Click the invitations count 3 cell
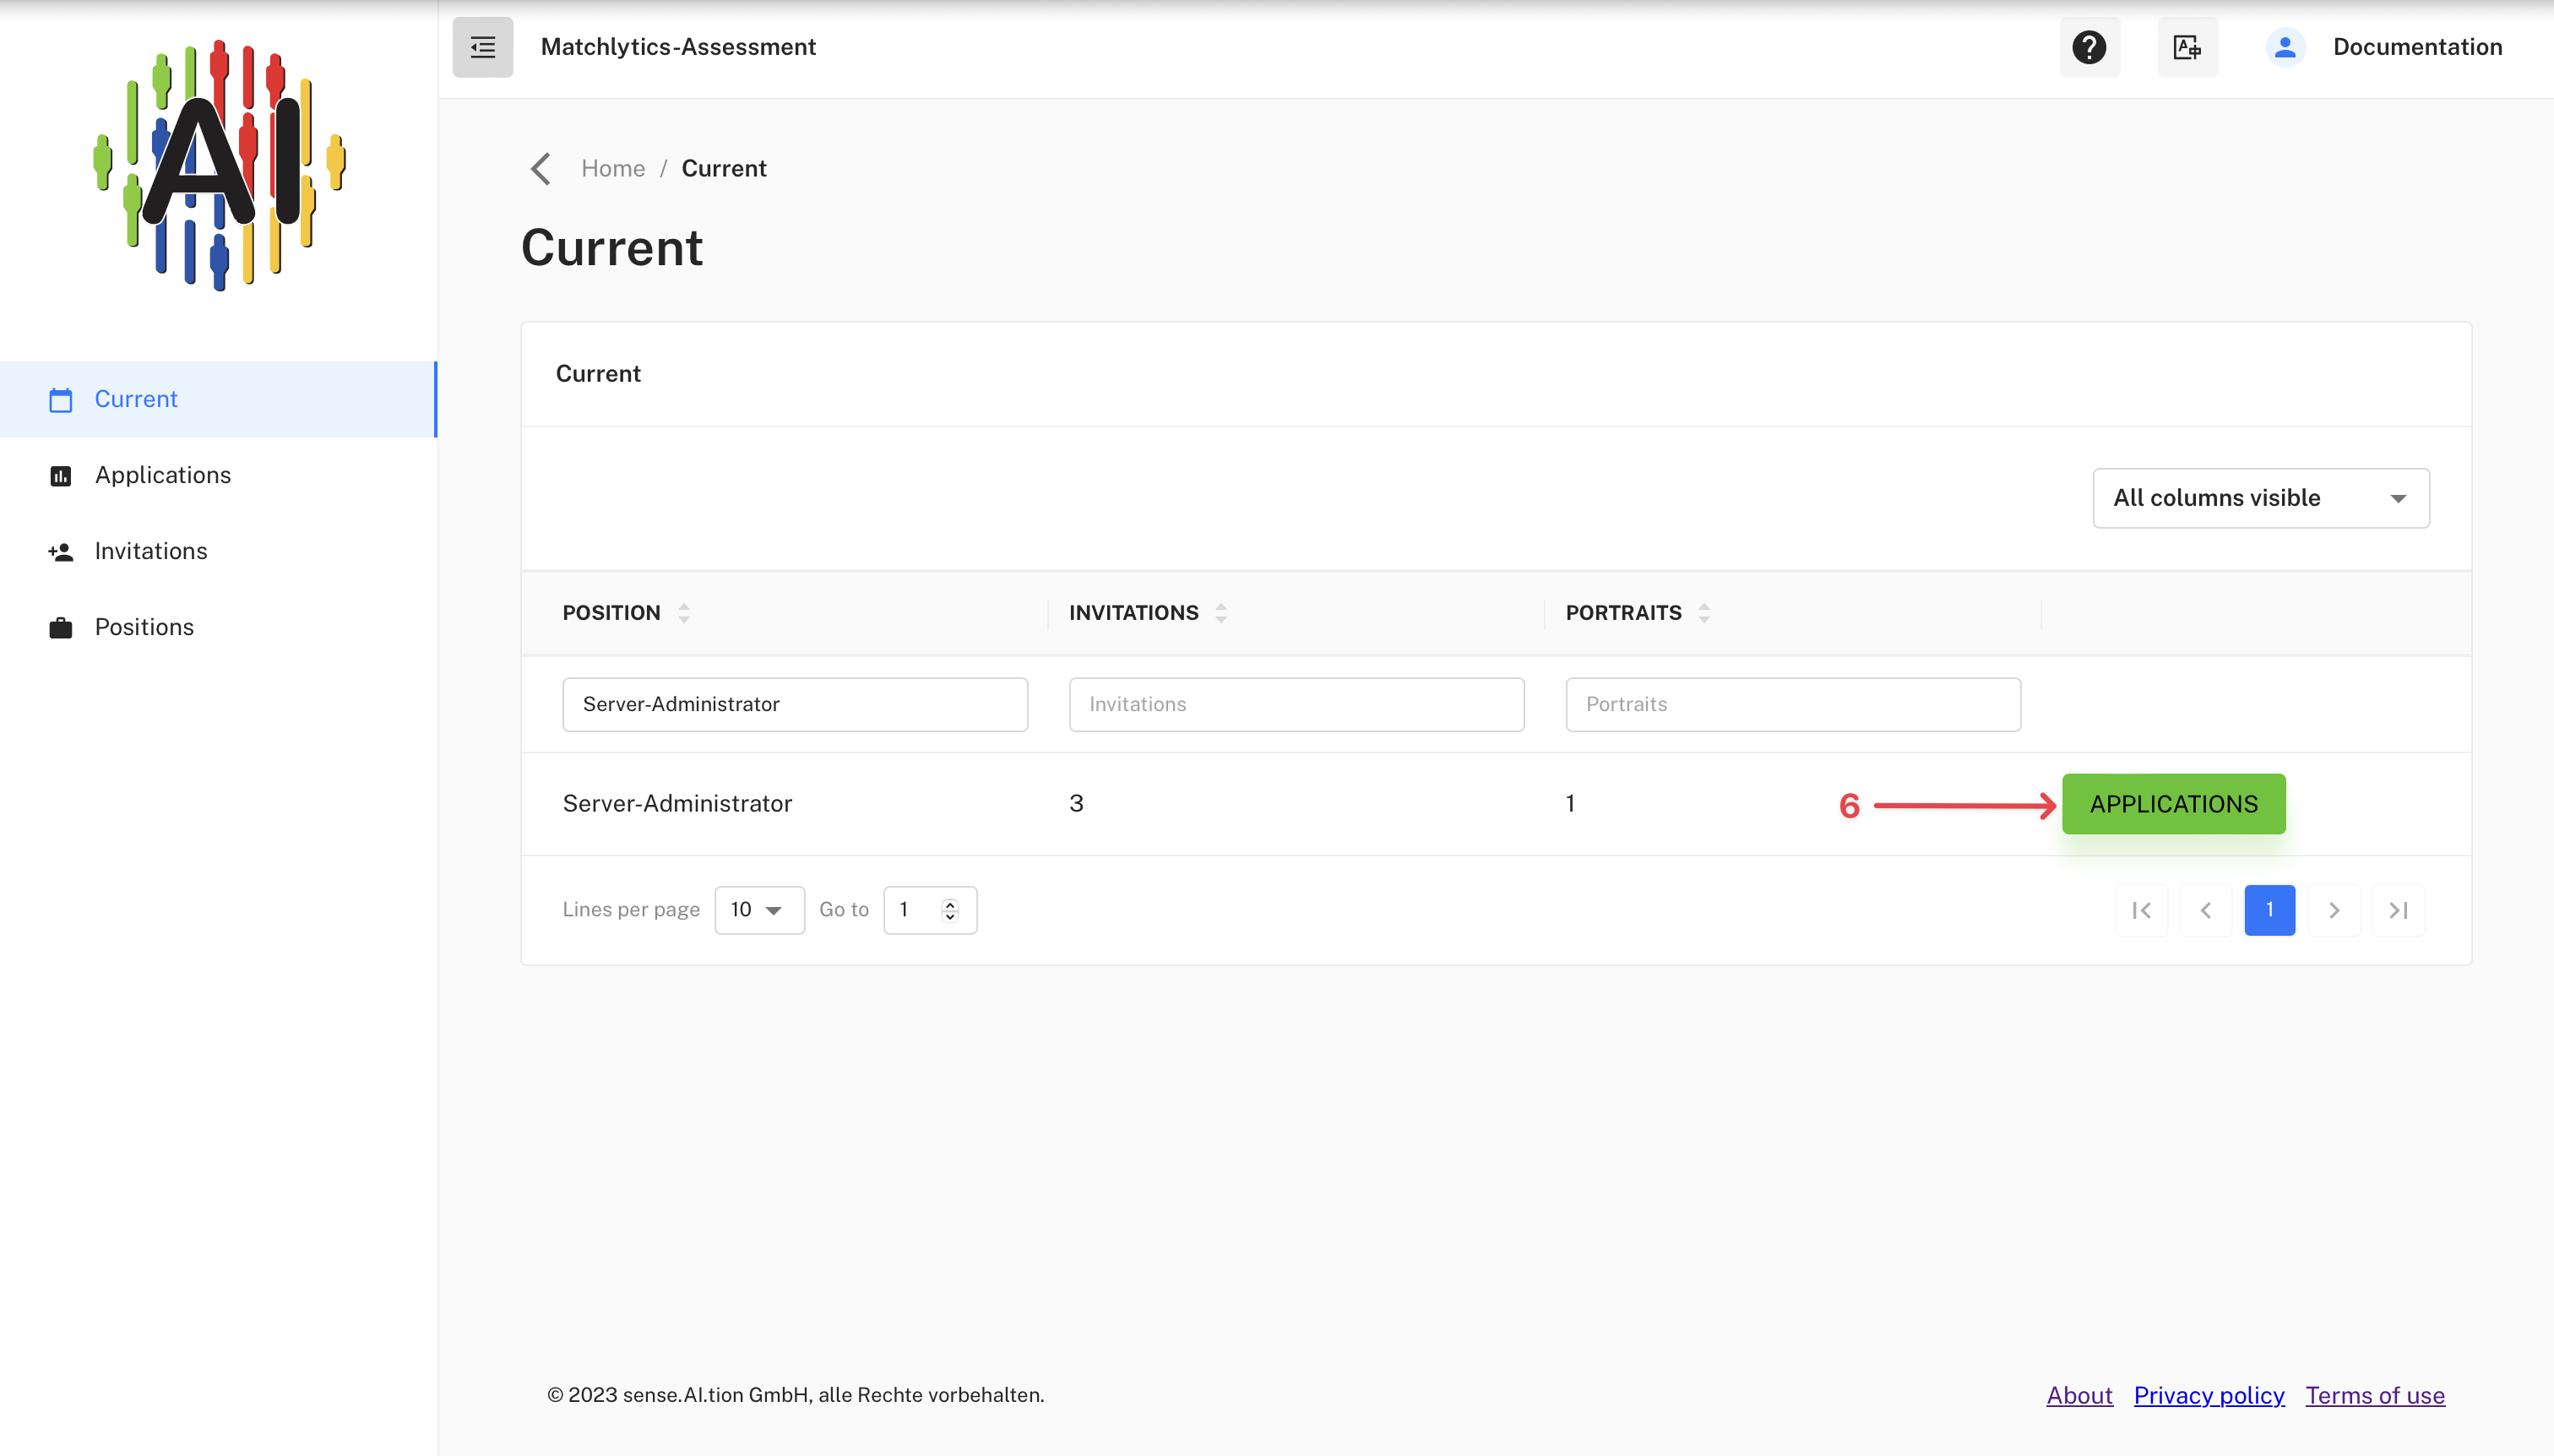The width and height of the screenshot is (2554, 1456). pos(1076,804)
